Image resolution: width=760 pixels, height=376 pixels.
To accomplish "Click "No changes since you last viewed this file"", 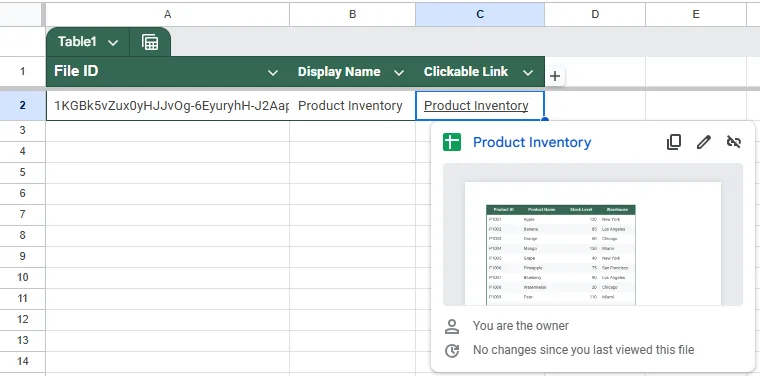I will 584,350.
